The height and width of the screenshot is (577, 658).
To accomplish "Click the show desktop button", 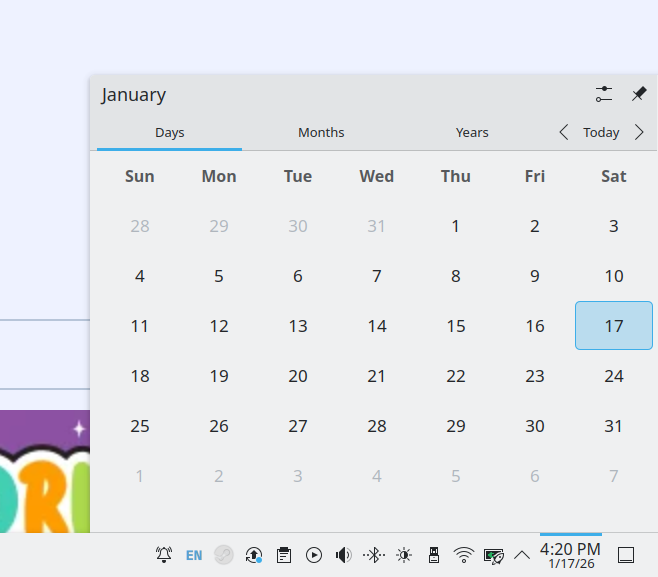I will (x=626, y=555).
